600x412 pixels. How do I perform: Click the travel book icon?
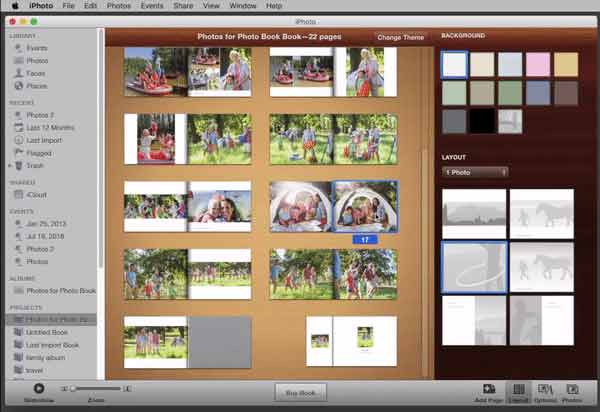pyautogui.click(x=18, y=370)
